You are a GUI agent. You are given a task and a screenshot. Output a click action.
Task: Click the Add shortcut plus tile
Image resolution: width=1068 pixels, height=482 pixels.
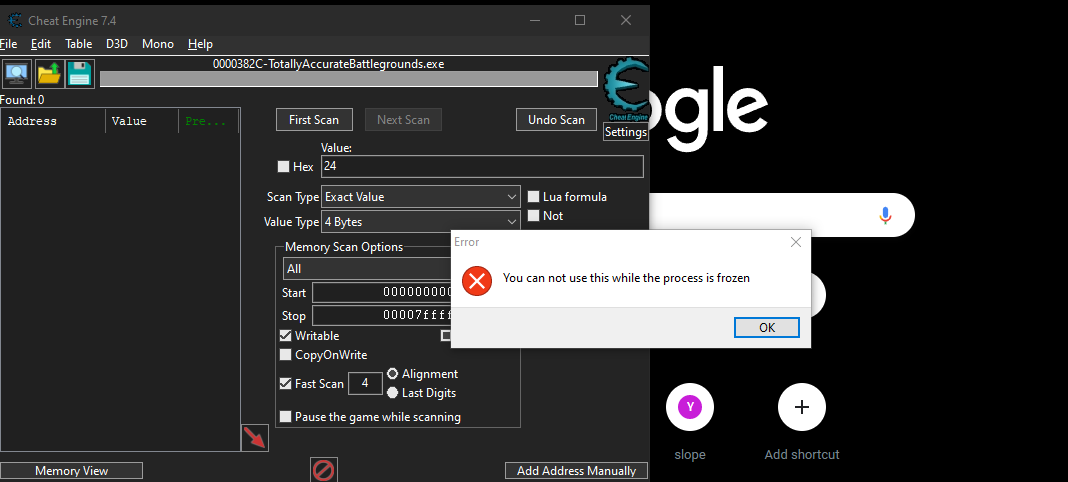pyautogui.click(x=802, y=407)
